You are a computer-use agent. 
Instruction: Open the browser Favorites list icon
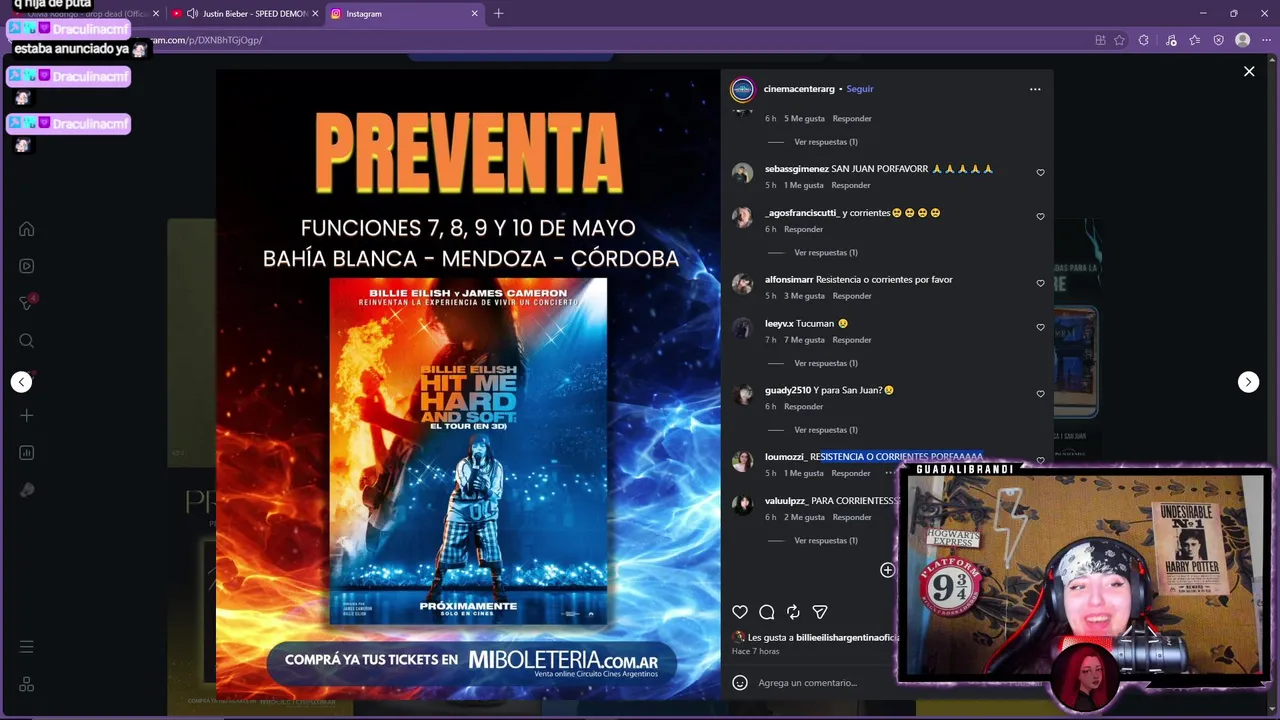point(1195,40)
